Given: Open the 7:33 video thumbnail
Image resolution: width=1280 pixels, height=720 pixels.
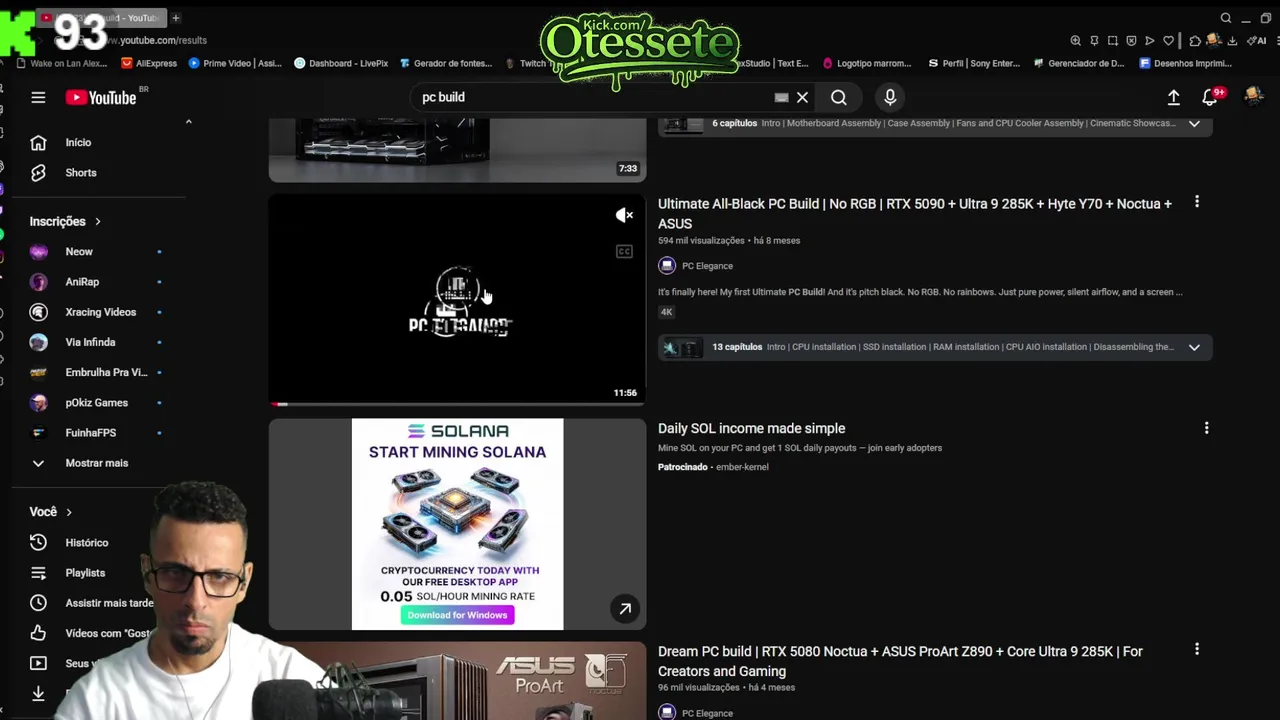Looking at the screenshot, I should click(x=457, y=149).
